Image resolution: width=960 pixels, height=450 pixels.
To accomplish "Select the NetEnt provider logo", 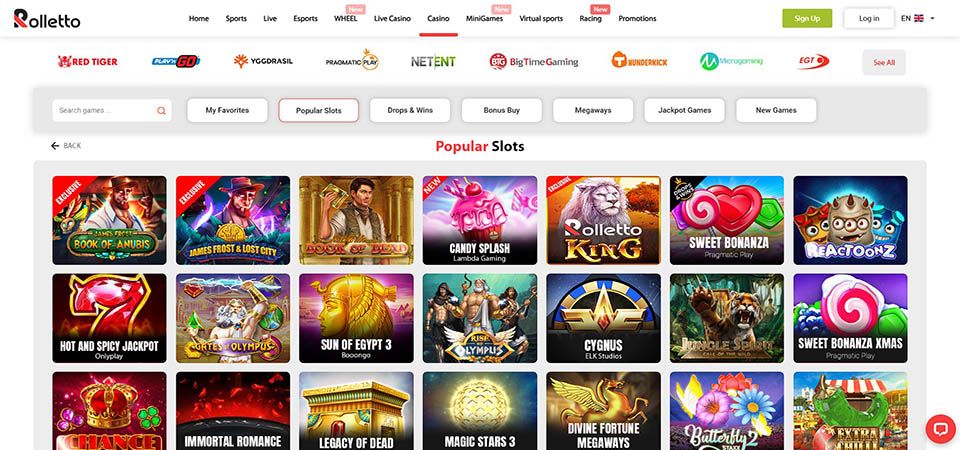I will 433,62.
